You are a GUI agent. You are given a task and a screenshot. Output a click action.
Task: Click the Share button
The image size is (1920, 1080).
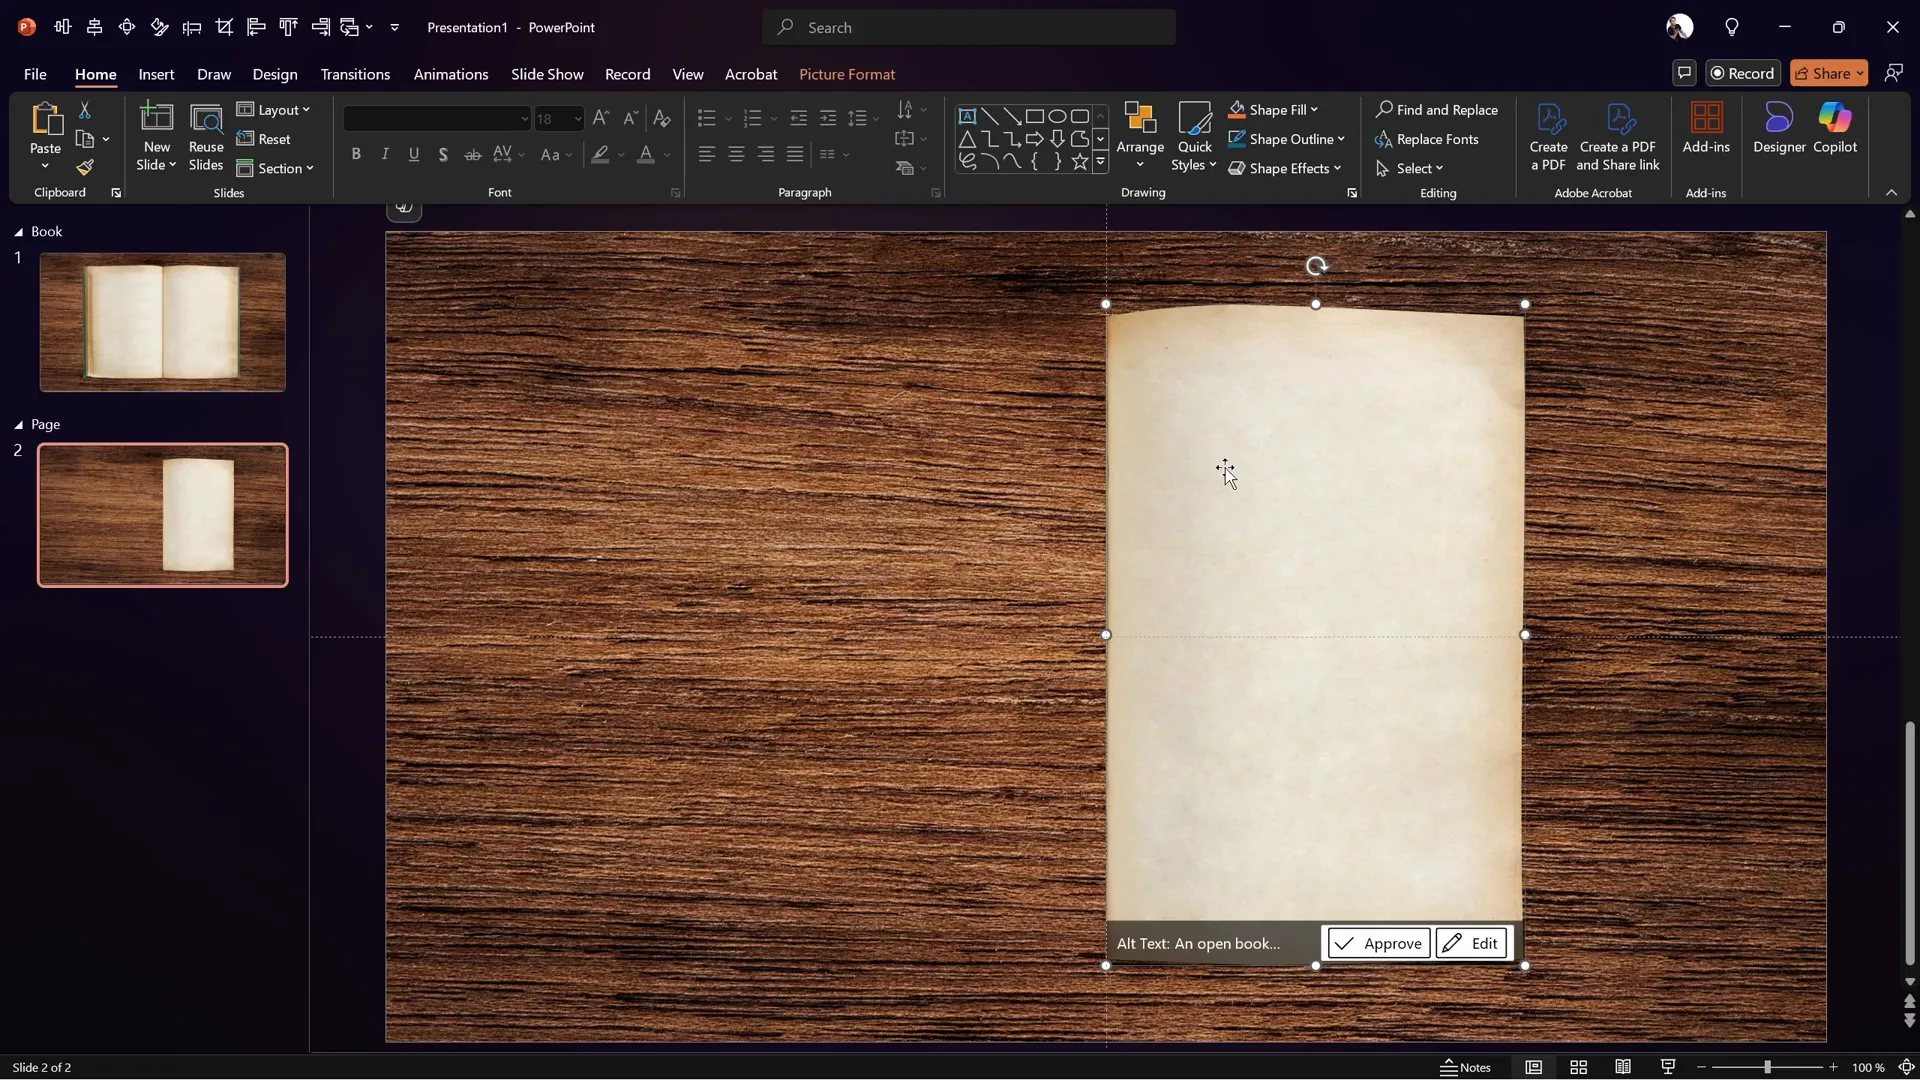click(1828, 73)
